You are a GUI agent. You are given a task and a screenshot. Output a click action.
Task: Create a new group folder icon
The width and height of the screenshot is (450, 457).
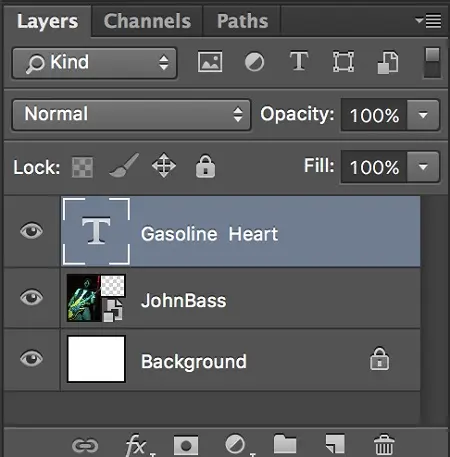click(x=285, y=444)
